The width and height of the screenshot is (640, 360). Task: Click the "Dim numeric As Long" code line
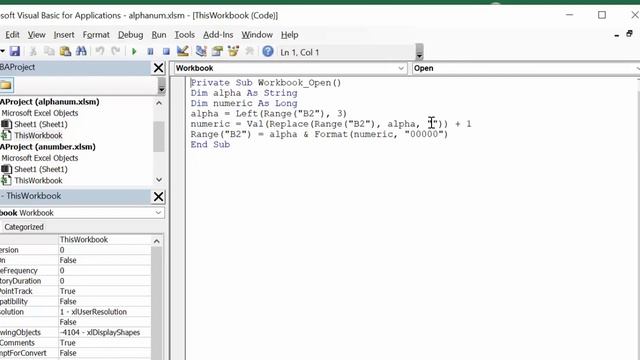tap(244, 103)
